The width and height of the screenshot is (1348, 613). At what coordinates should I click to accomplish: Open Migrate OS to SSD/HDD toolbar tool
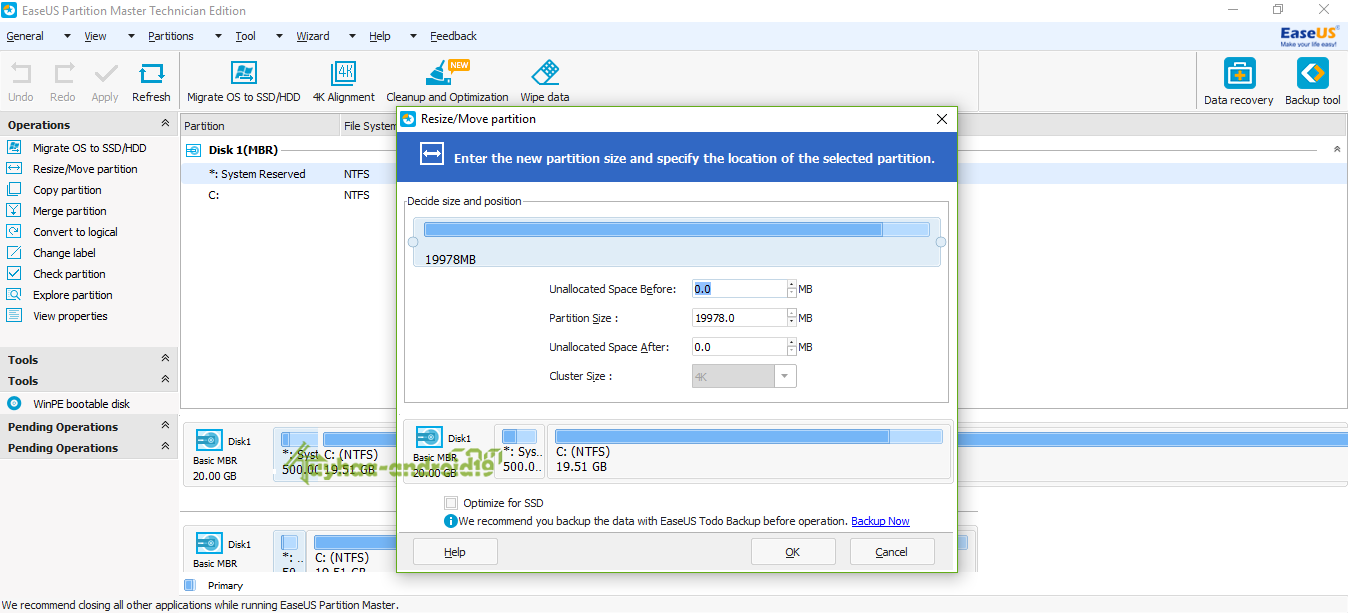pos(243,82)
